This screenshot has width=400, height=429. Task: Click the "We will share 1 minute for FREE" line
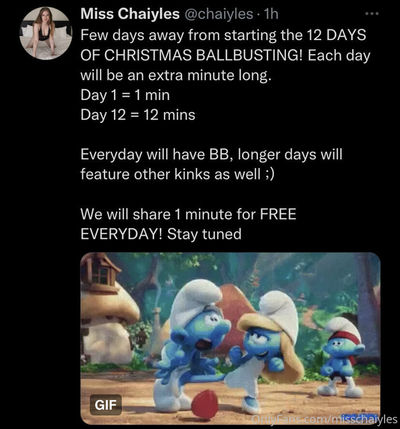(x=188, y=214)
